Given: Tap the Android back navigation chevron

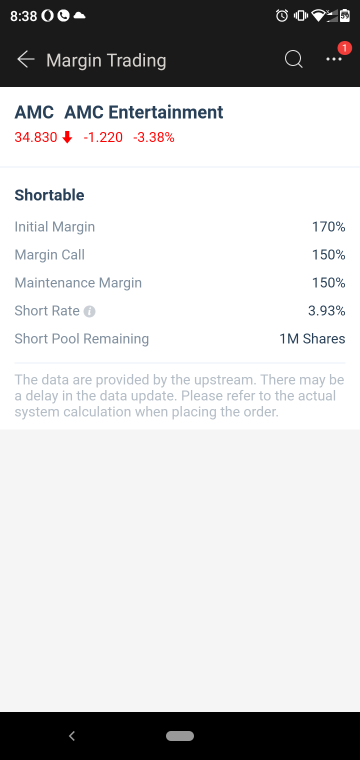Looking at the screenshot, I should pyautogui.click(x=72, y=736).
